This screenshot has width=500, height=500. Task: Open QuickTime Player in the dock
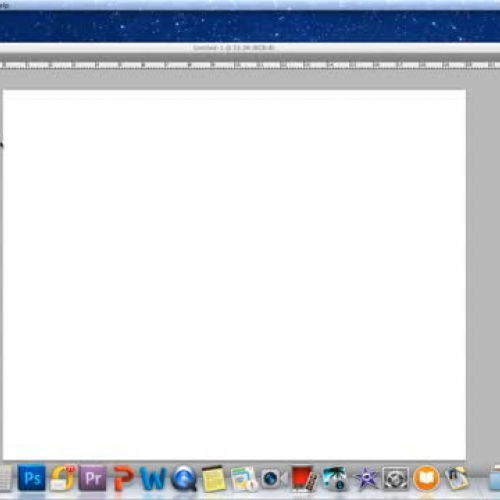[x=184, y=479]
